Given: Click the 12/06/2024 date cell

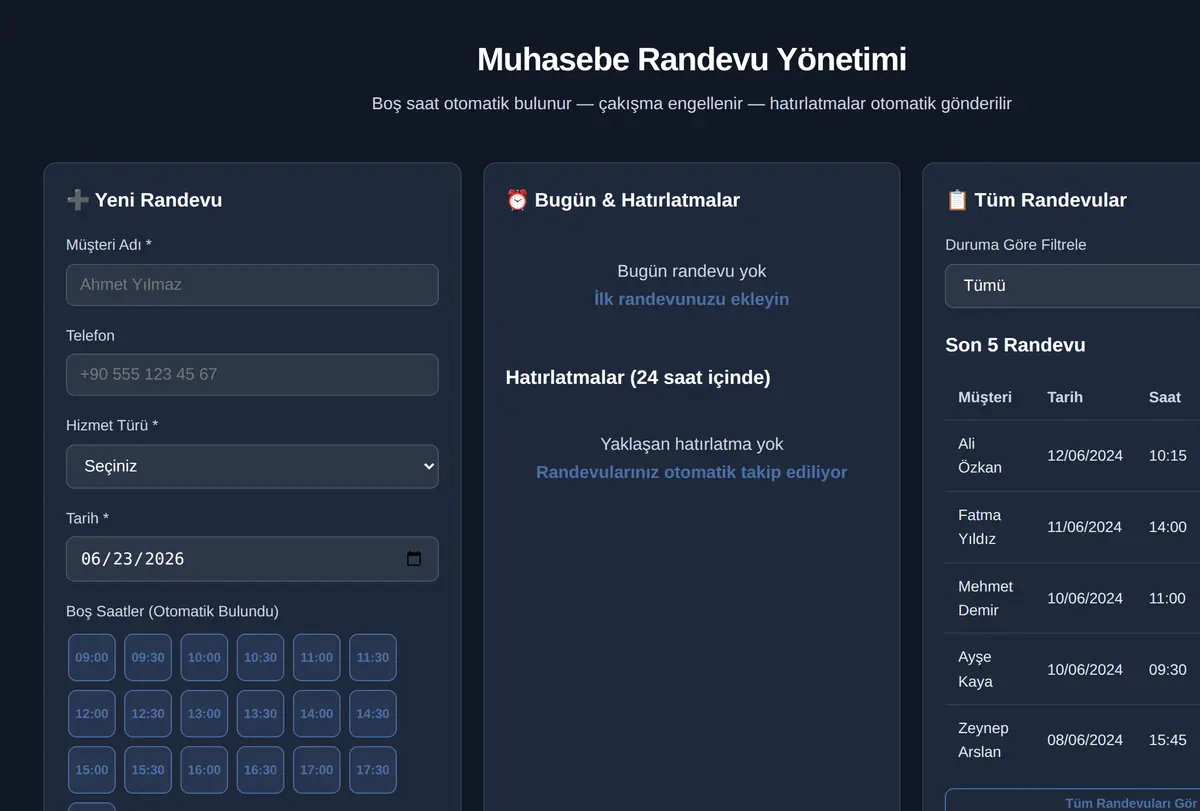Looking at the screenshot, I should [1085, 455].
